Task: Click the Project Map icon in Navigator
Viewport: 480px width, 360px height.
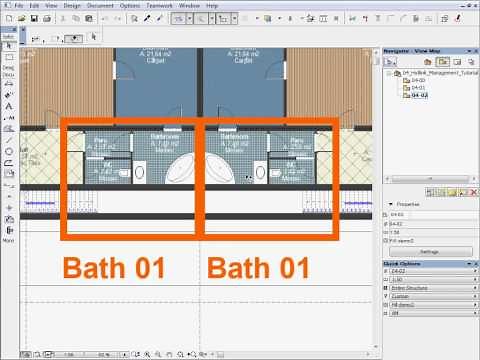Action: click(x=428, y=62)
